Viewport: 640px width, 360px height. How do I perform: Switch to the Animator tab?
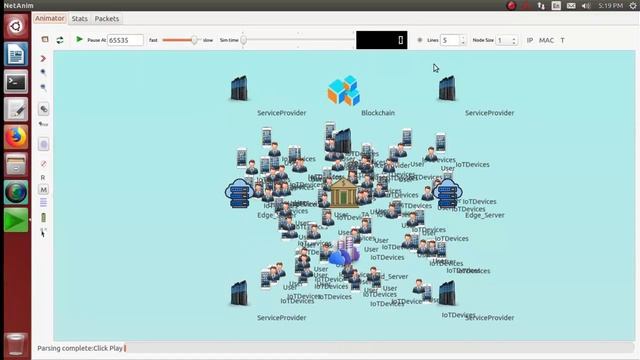click(49, 18)
